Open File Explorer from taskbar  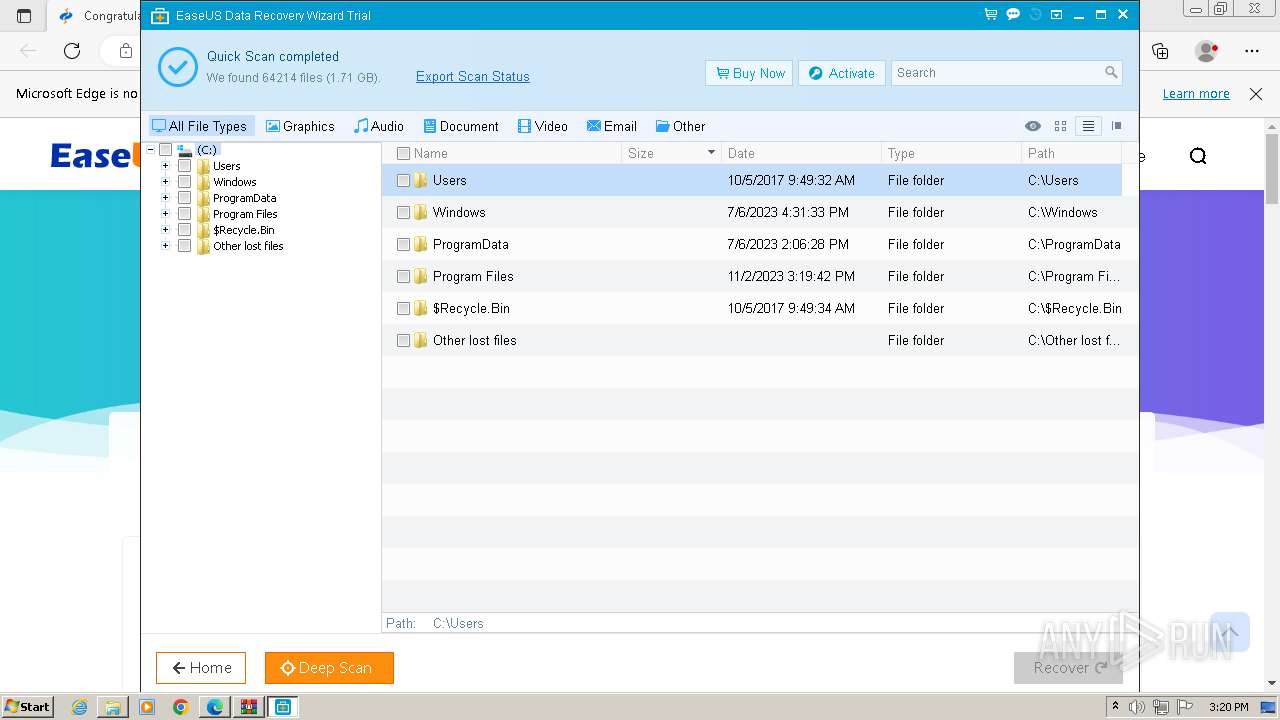tap(113, 707)
